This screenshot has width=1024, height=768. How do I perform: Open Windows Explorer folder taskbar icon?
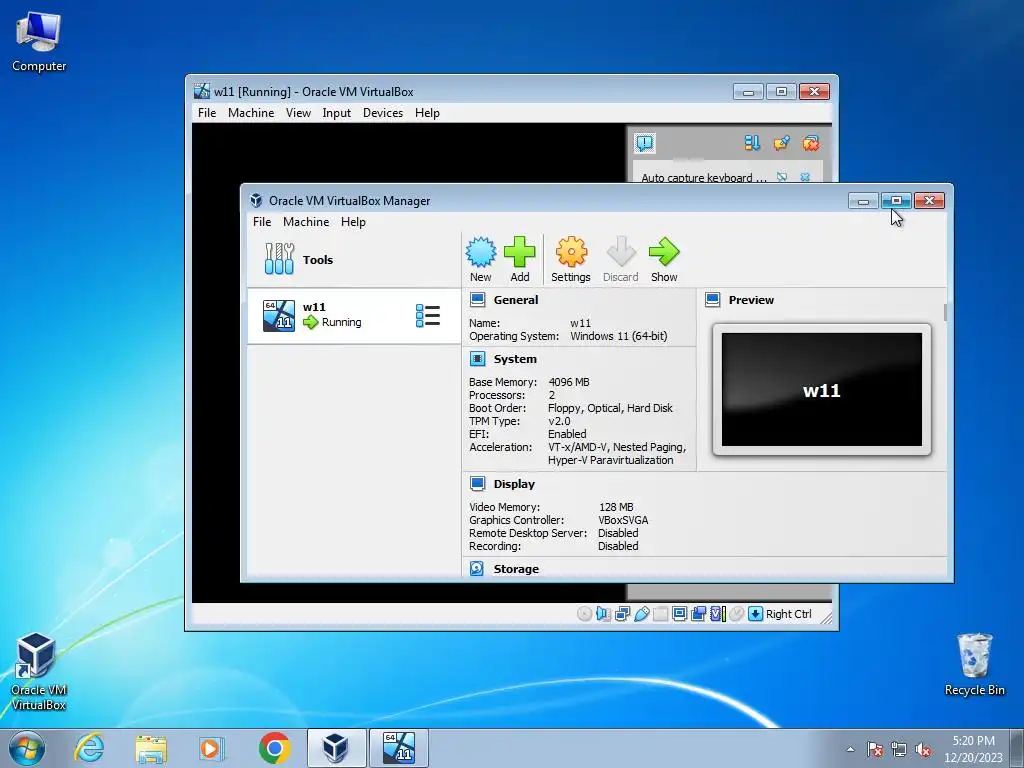tap(151, 748)
